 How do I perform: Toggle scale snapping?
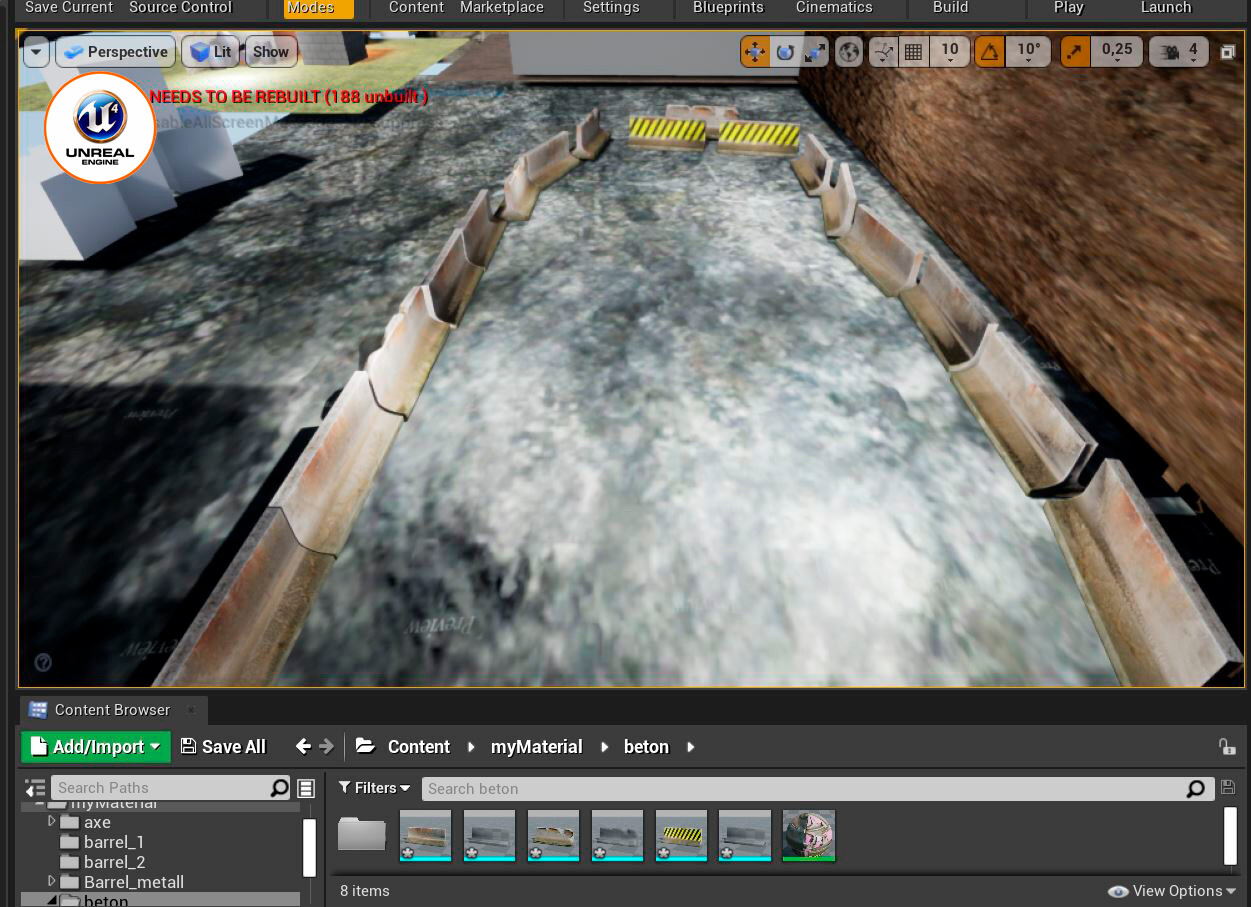(x=1076, y=52)
